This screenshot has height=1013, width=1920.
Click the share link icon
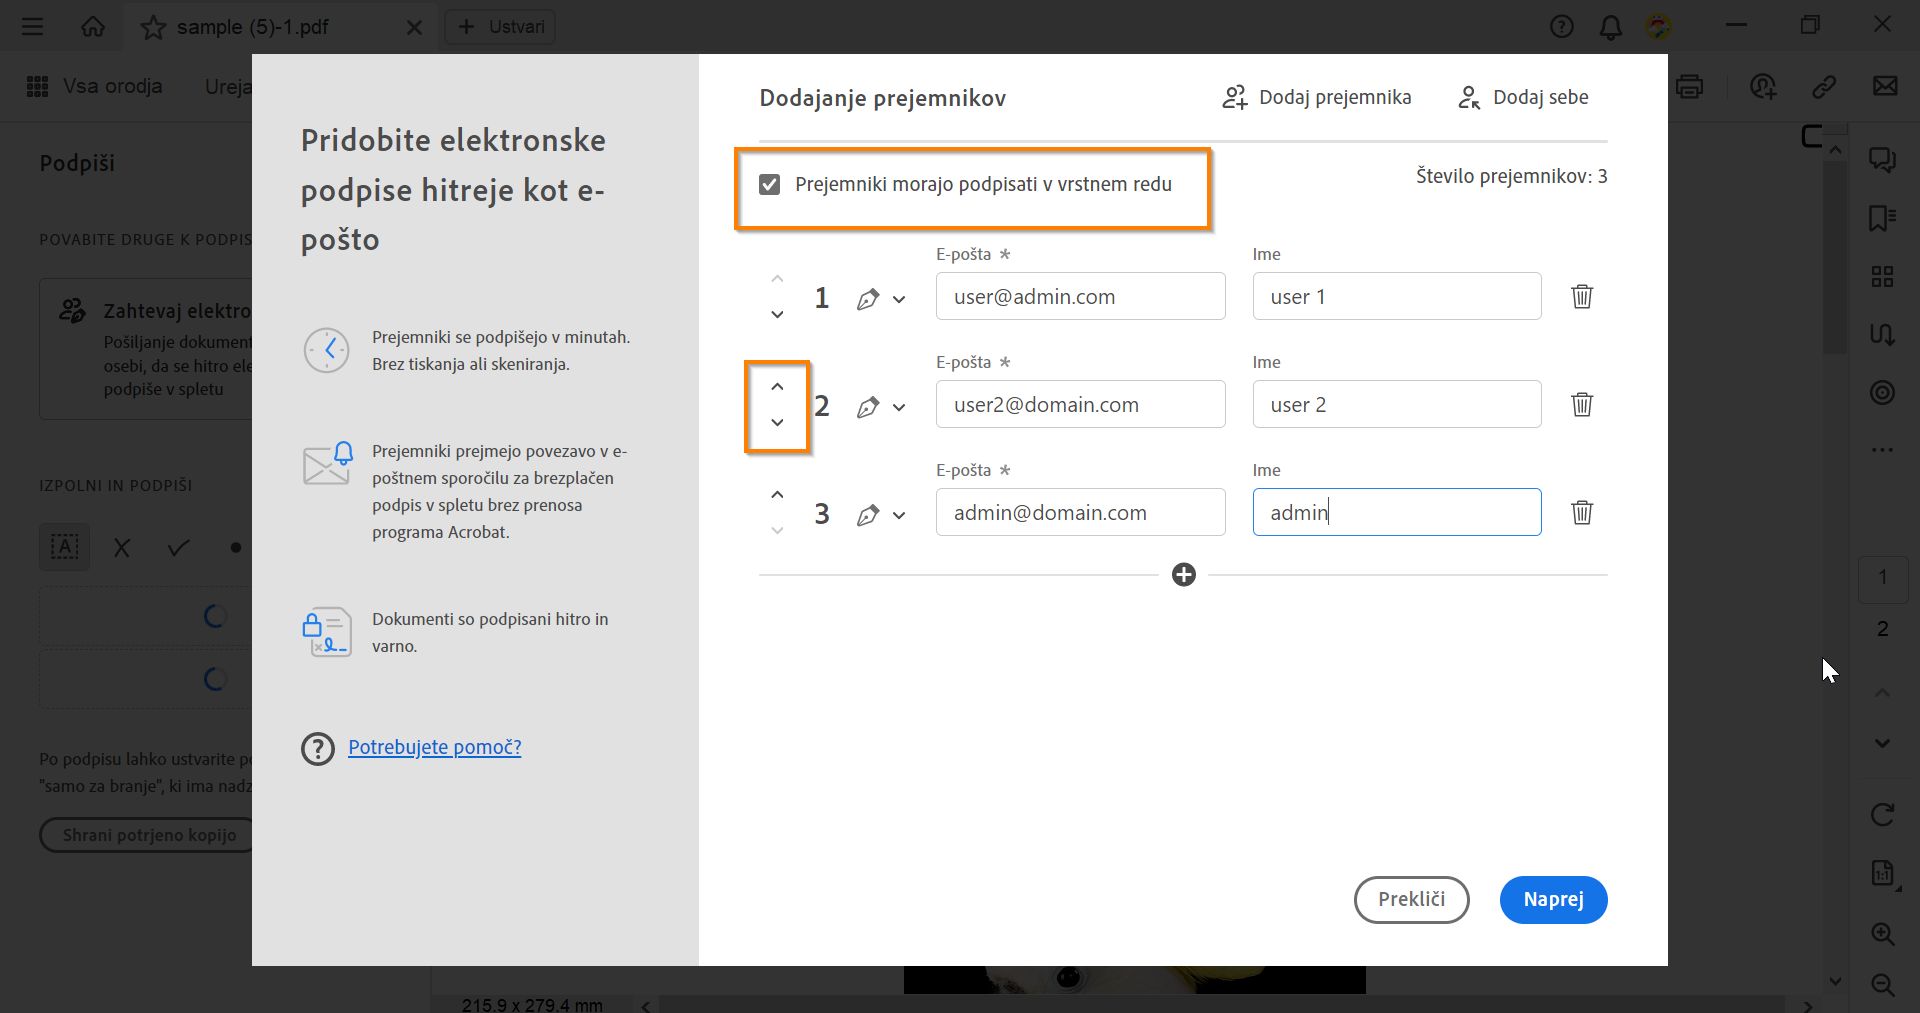(1824, 87)
